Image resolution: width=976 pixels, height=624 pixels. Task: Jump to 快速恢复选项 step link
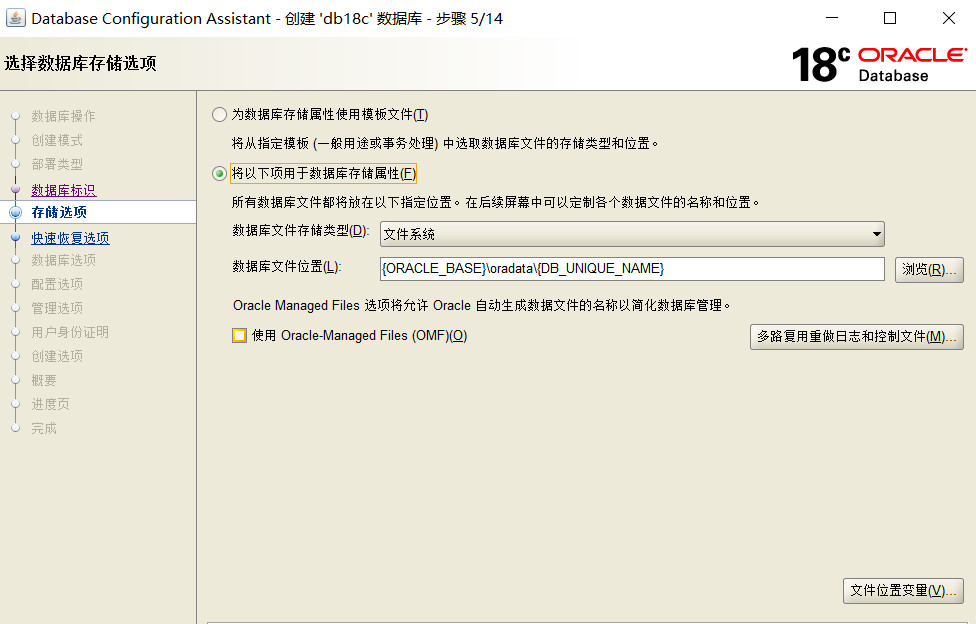[x=70, y=238]
